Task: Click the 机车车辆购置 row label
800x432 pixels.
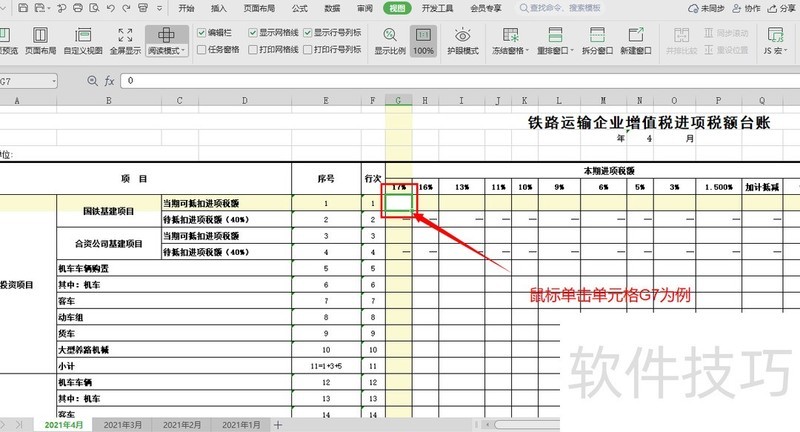Action: pyautogui.click(x=83, y=268)
